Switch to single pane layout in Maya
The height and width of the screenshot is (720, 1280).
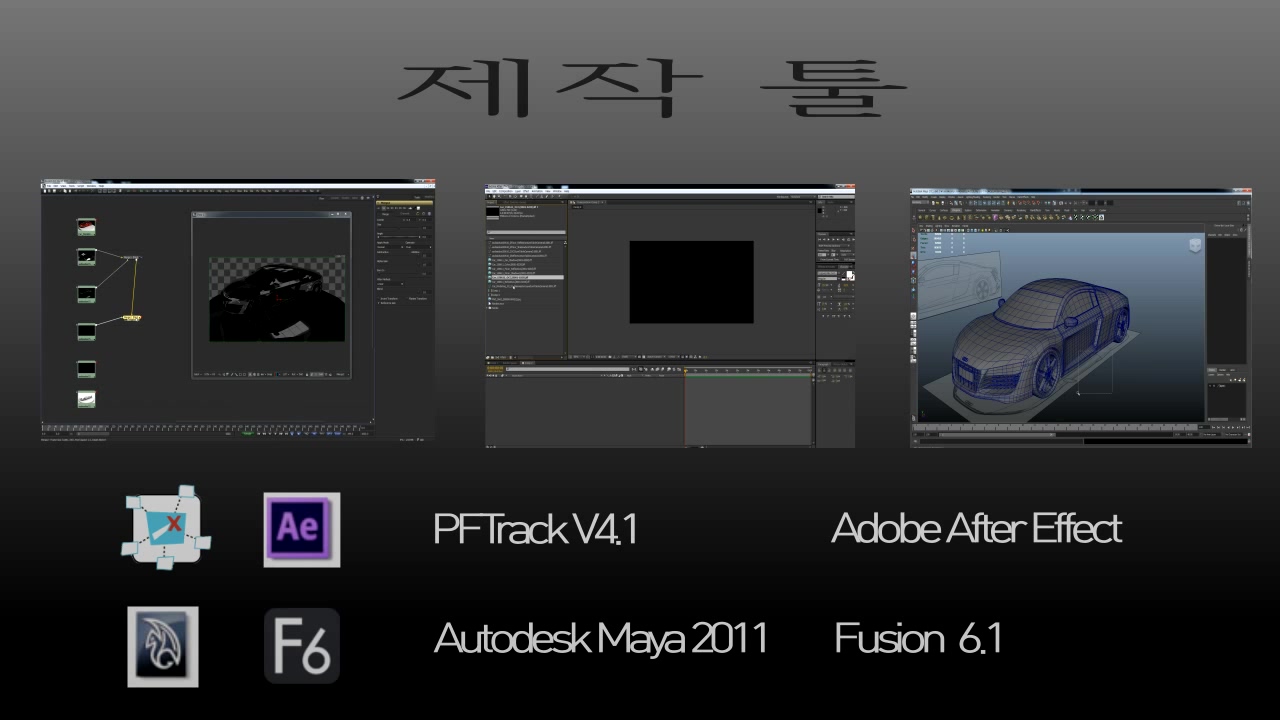[x=914, y=316]
